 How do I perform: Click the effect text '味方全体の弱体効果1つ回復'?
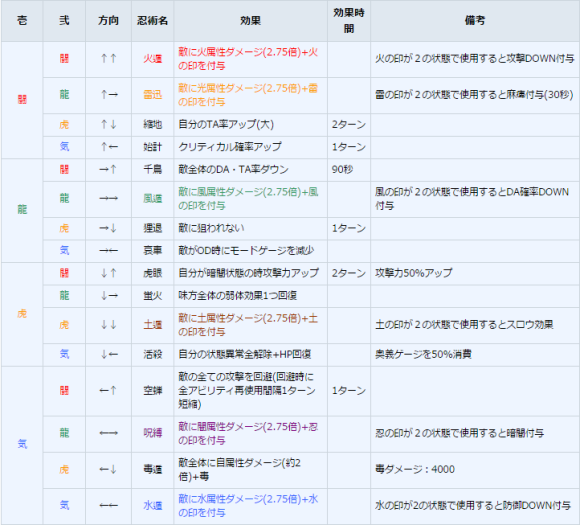(x=237, y=295)
